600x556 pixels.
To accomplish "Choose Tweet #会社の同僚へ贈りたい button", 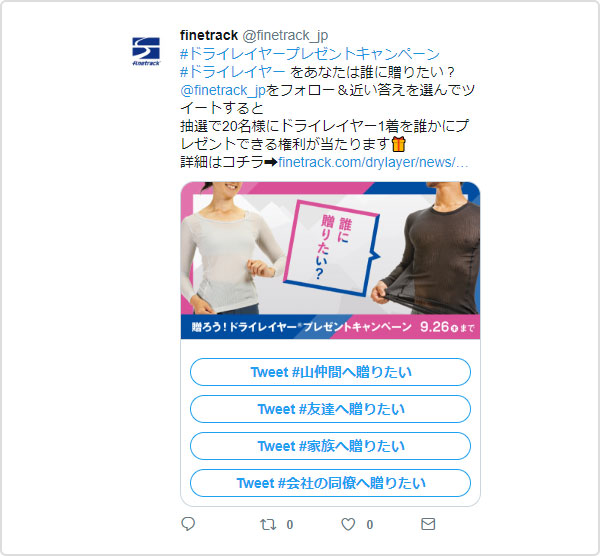I will point(330,483).
